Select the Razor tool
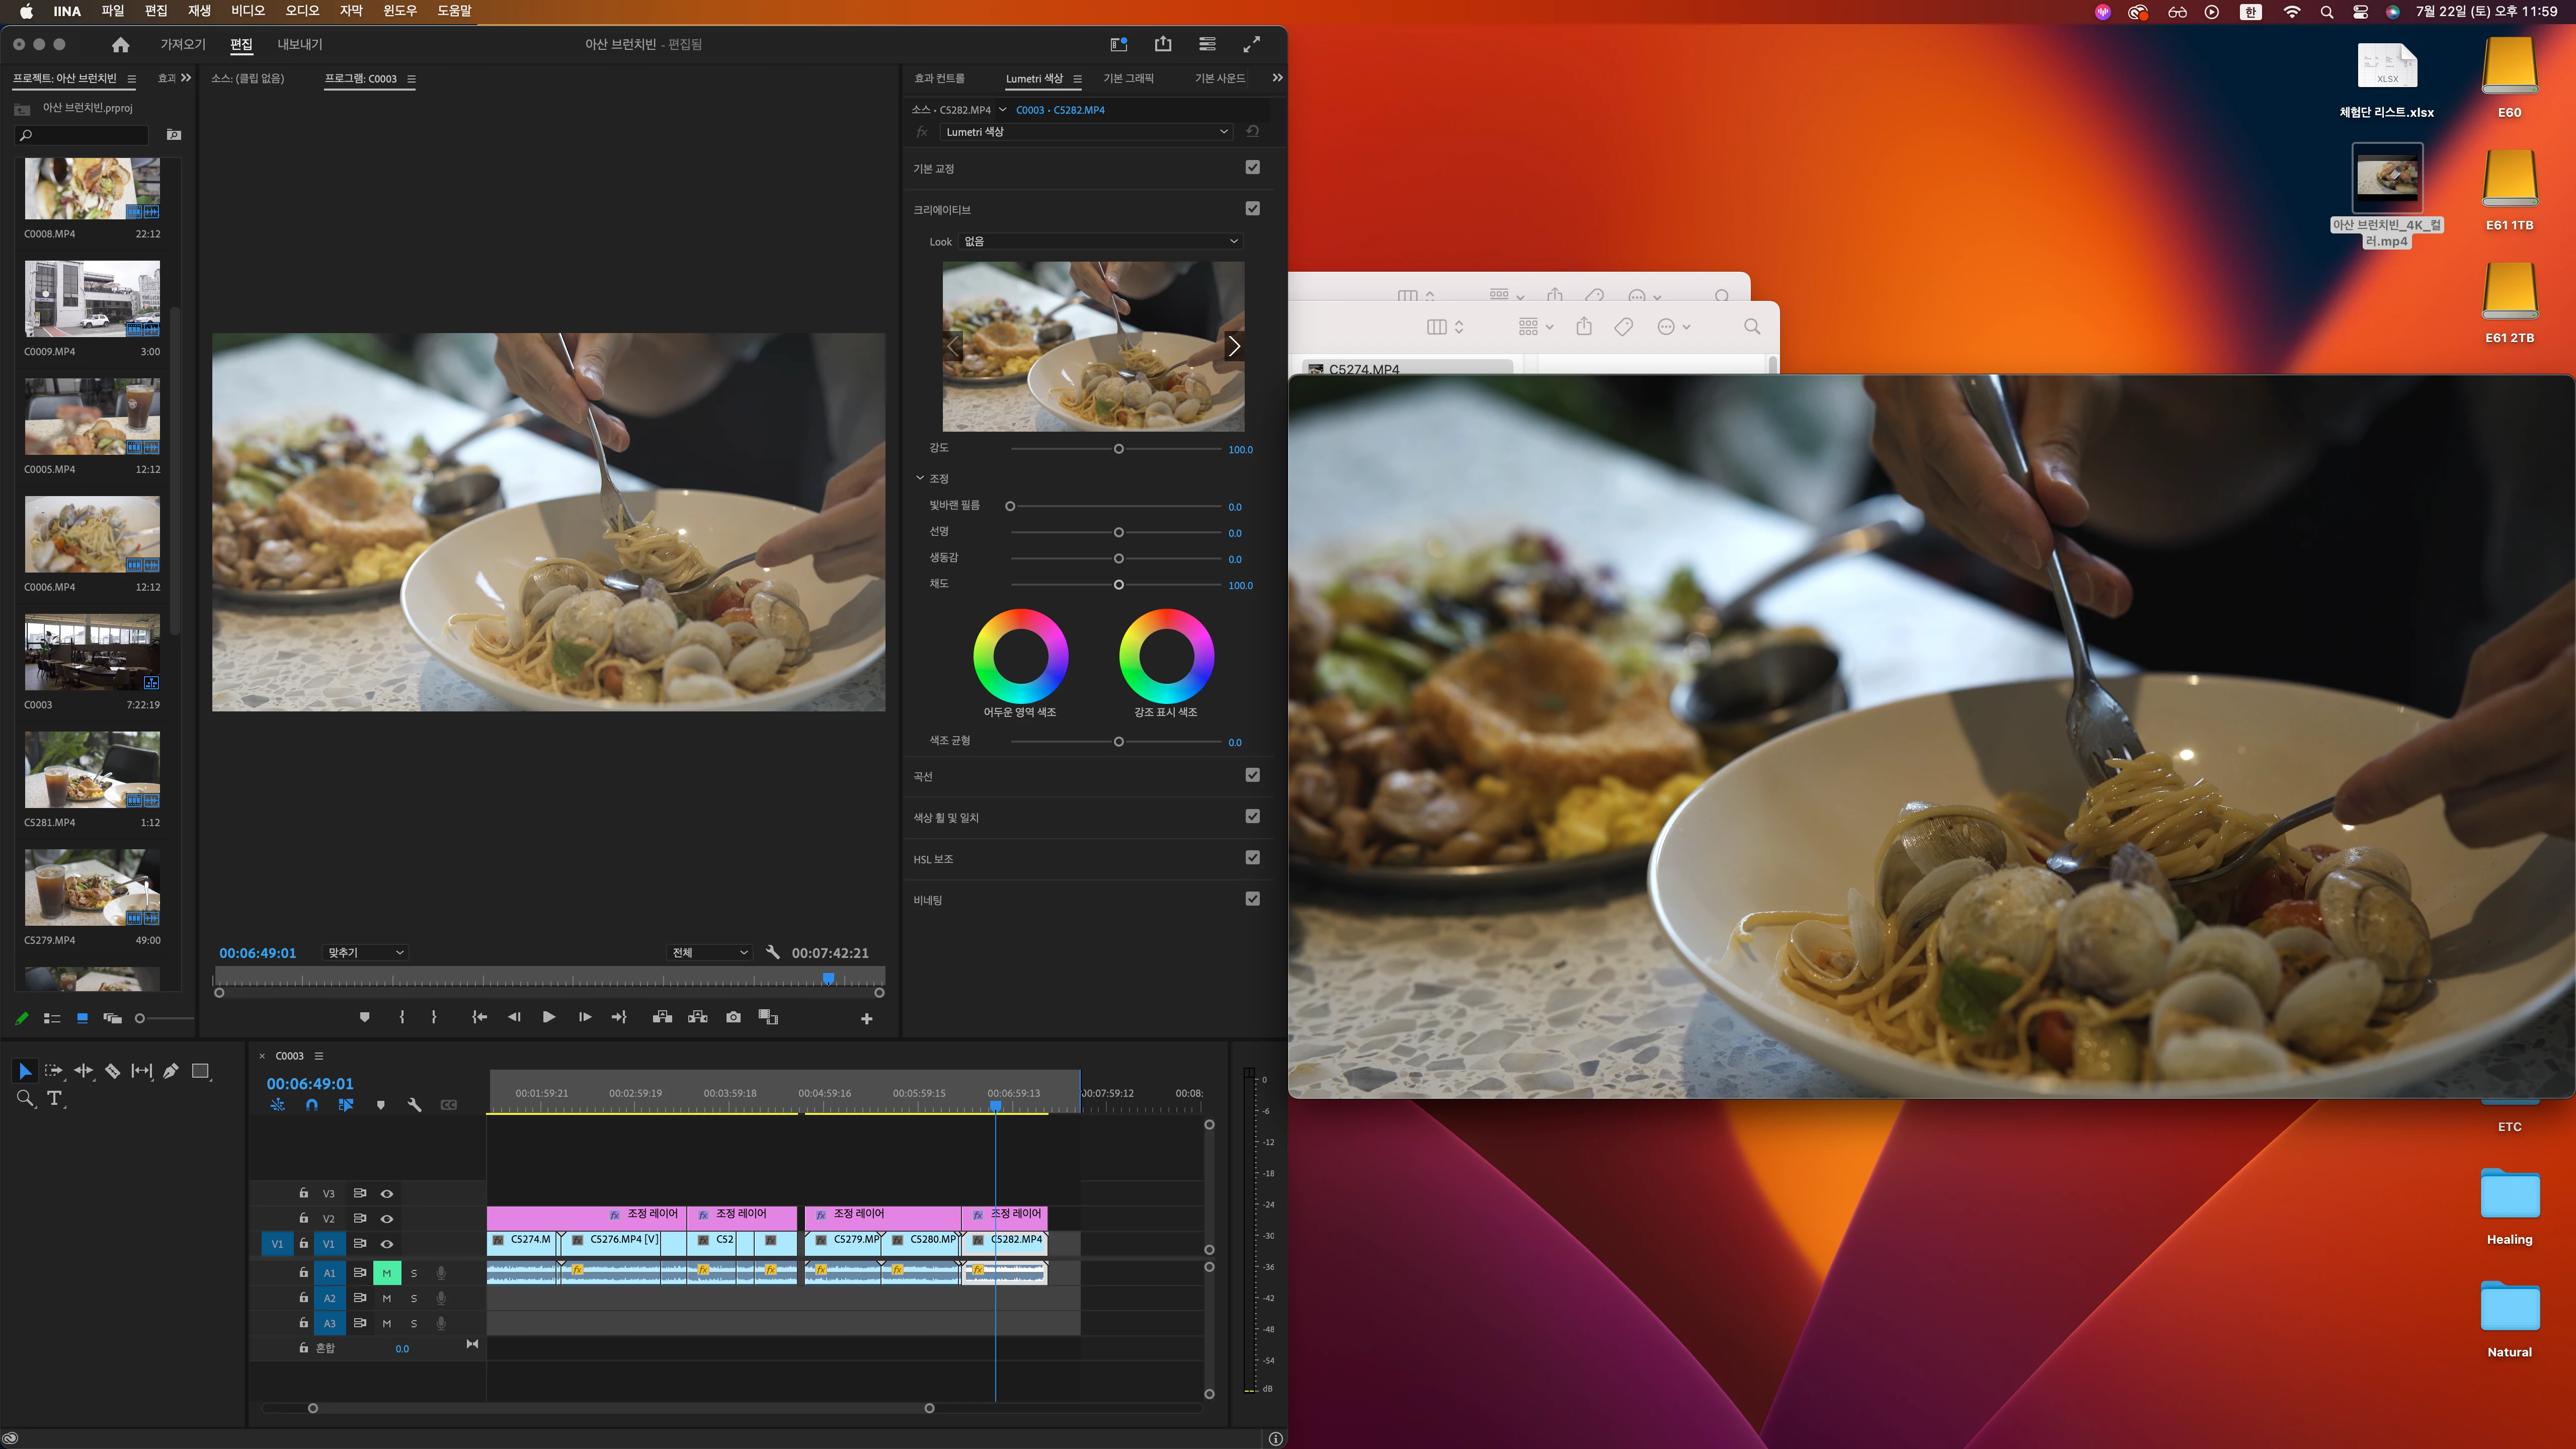 (113, 1071)
